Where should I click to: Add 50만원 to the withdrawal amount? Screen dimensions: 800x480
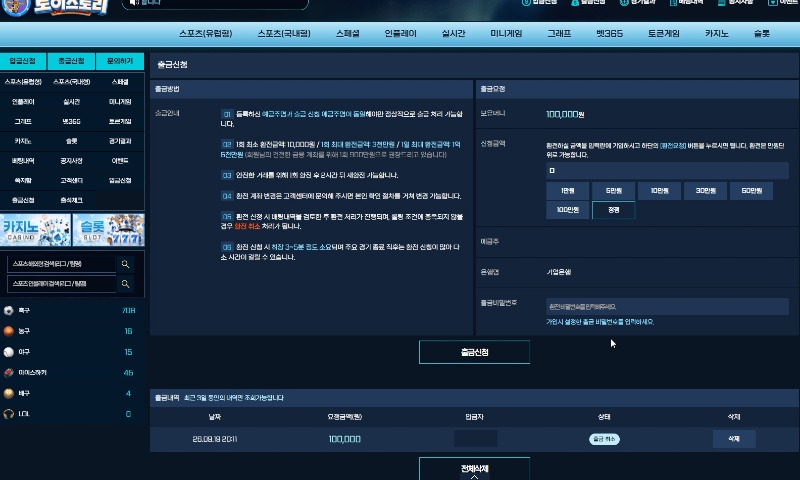(752, 191)
